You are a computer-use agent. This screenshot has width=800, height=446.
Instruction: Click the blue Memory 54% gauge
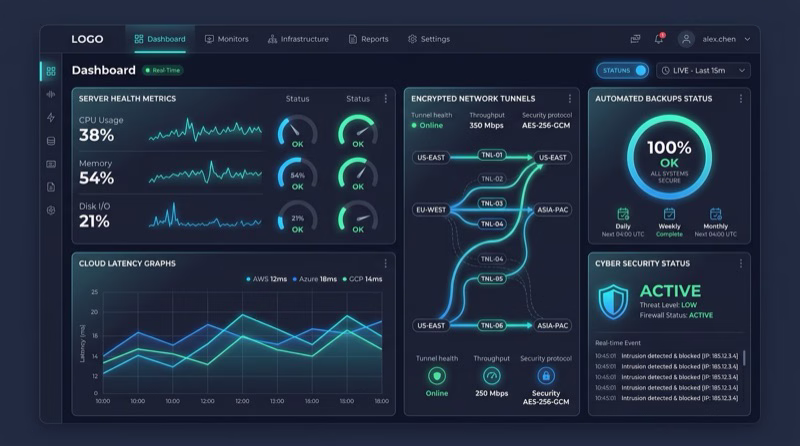297,175
